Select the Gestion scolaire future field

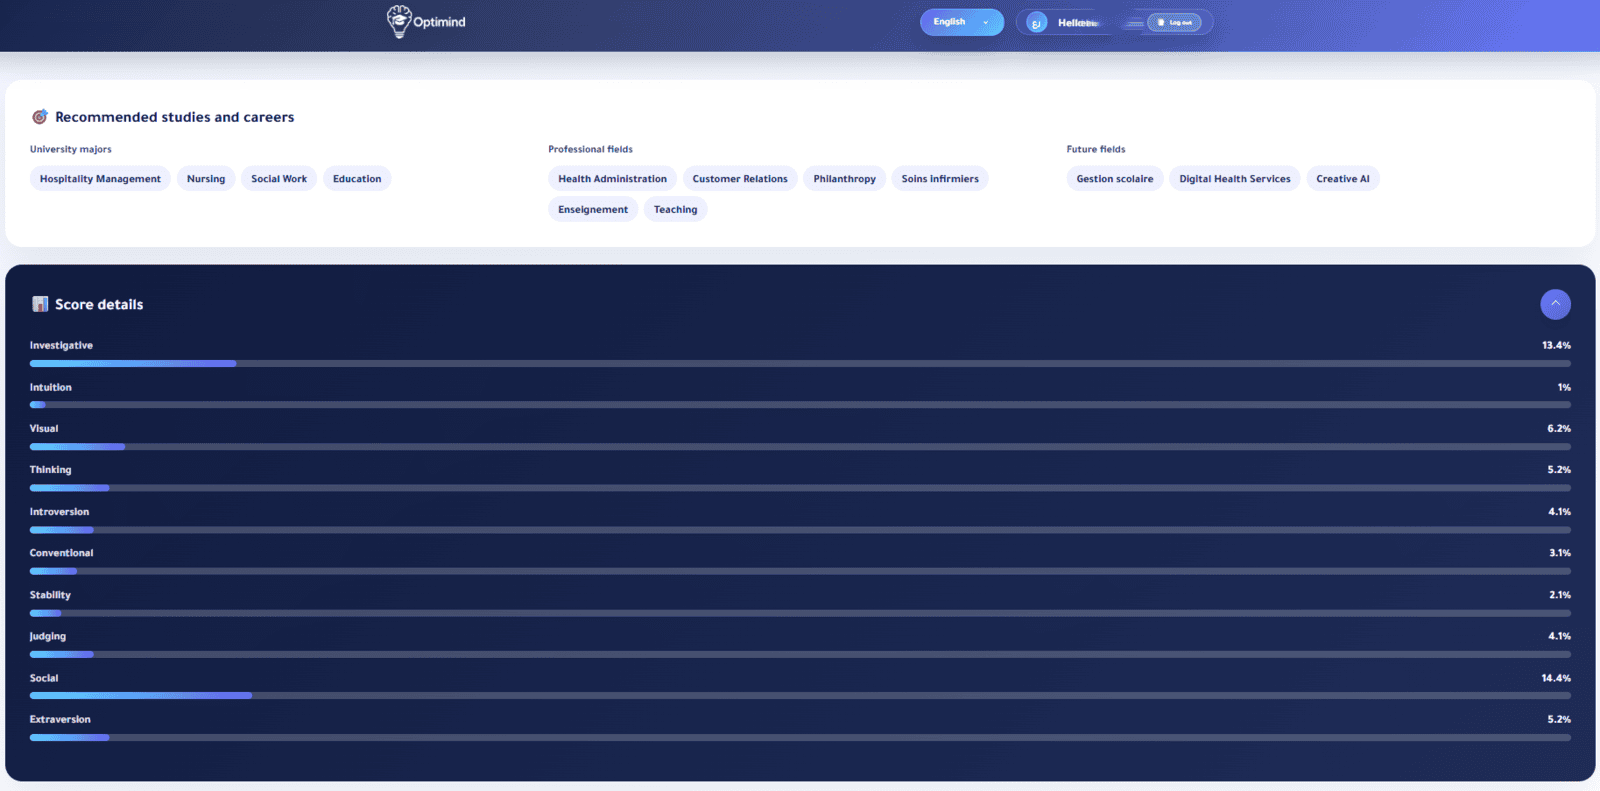pos(1114,179)
